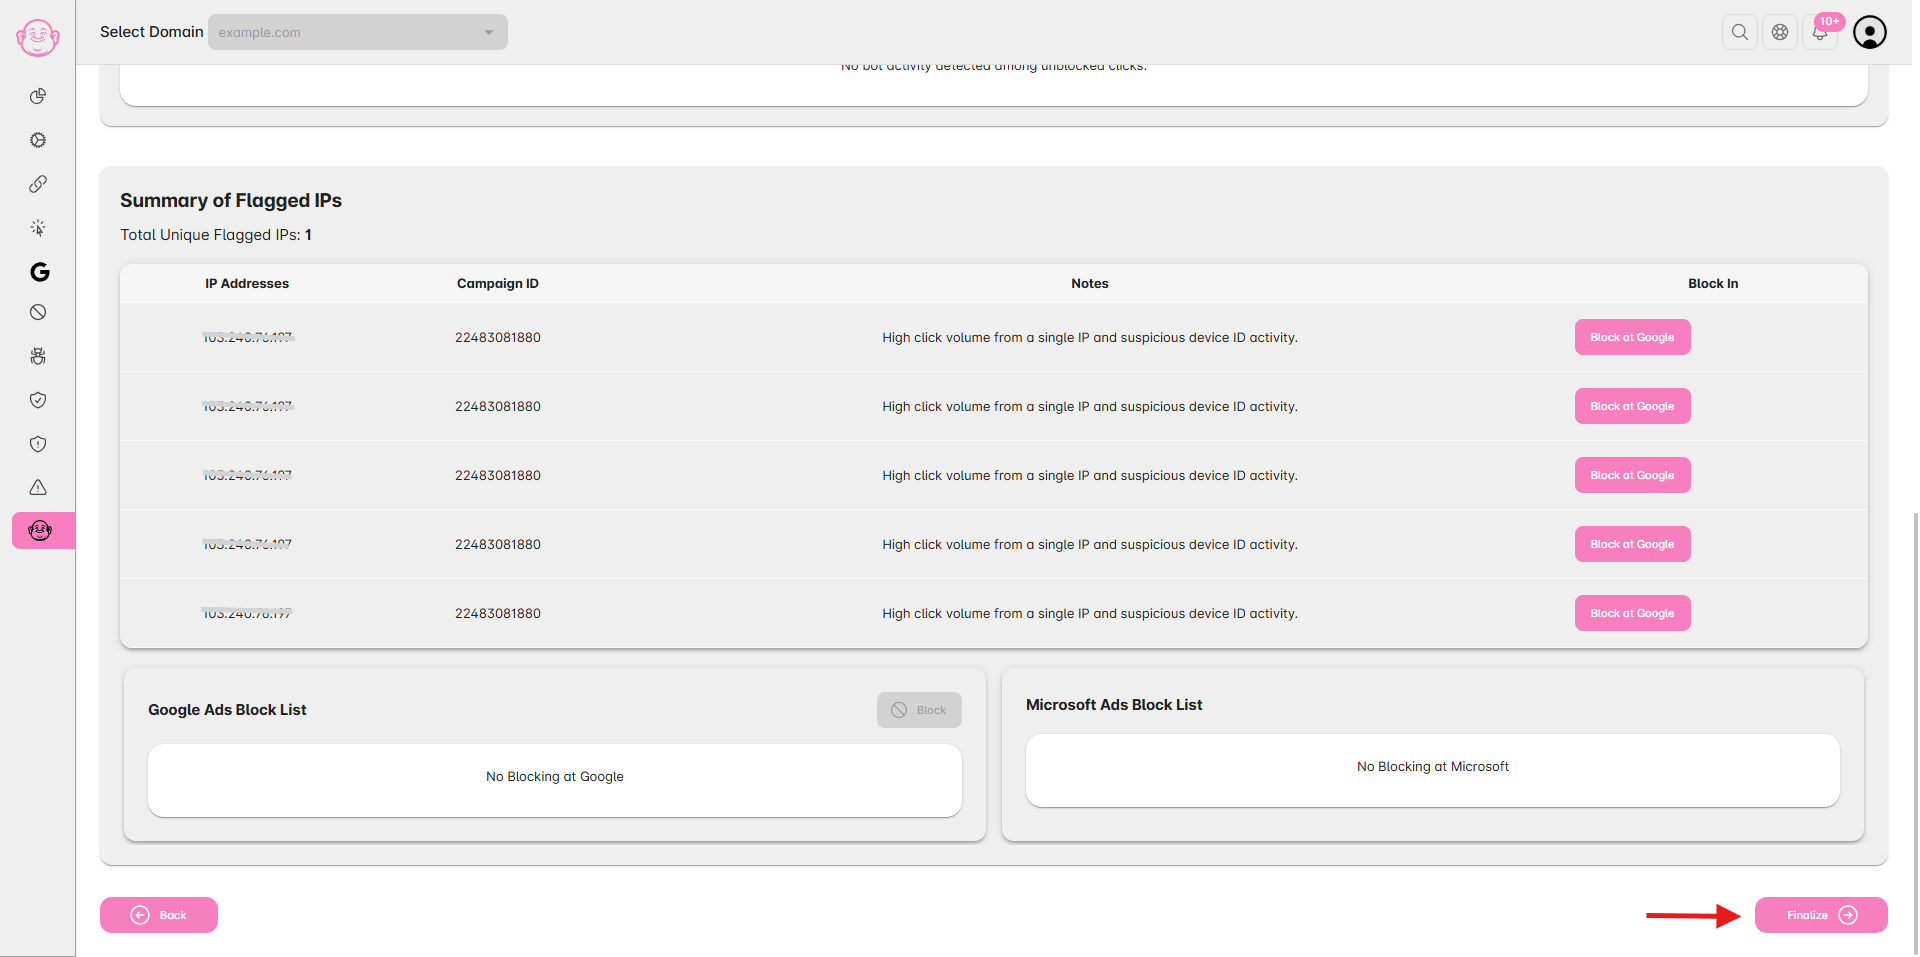
Task: Click the warning triangle sidebar icon
Action: pos(38,487)
